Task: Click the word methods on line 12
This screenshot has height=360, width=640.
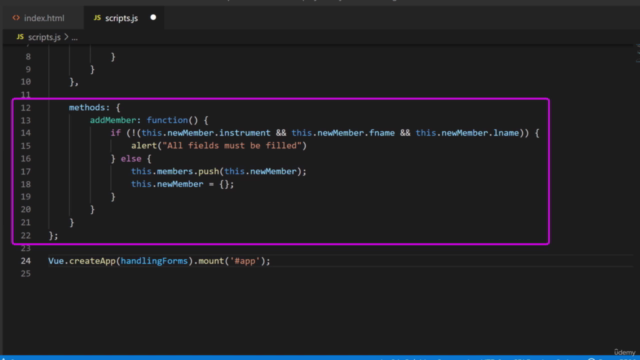Action: click(87, 107)
